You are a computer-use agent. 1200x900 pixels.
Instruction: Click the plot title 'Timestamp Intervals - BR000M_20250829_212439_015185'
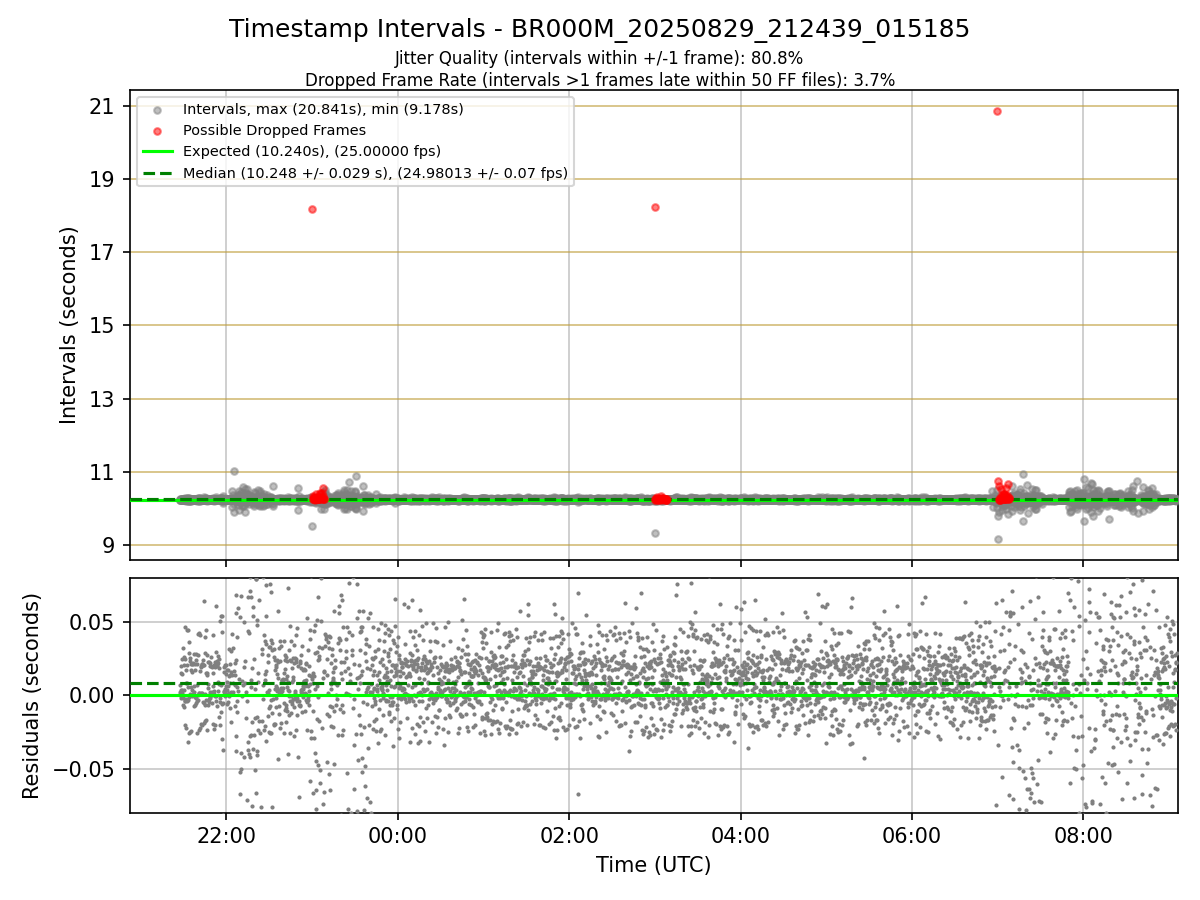point(599,29)
